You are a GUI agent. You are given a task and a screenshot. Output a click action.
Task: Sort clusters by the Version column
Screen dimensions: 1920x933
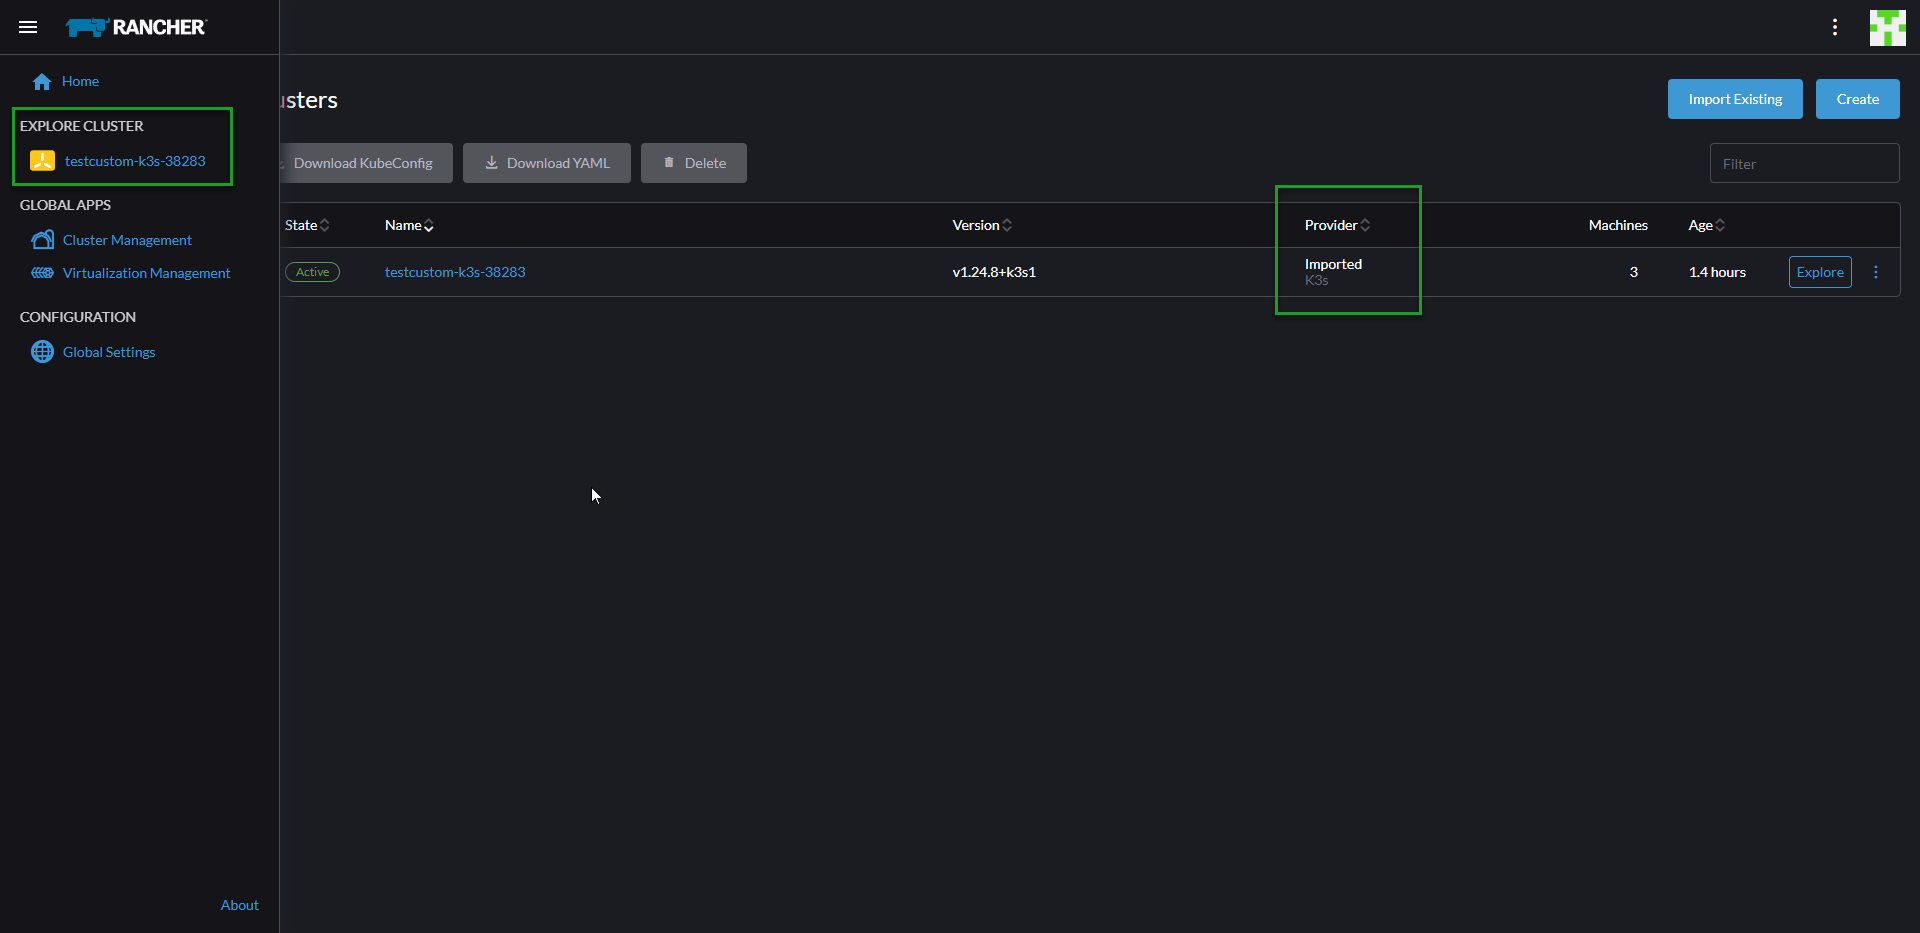click(980, 224)
